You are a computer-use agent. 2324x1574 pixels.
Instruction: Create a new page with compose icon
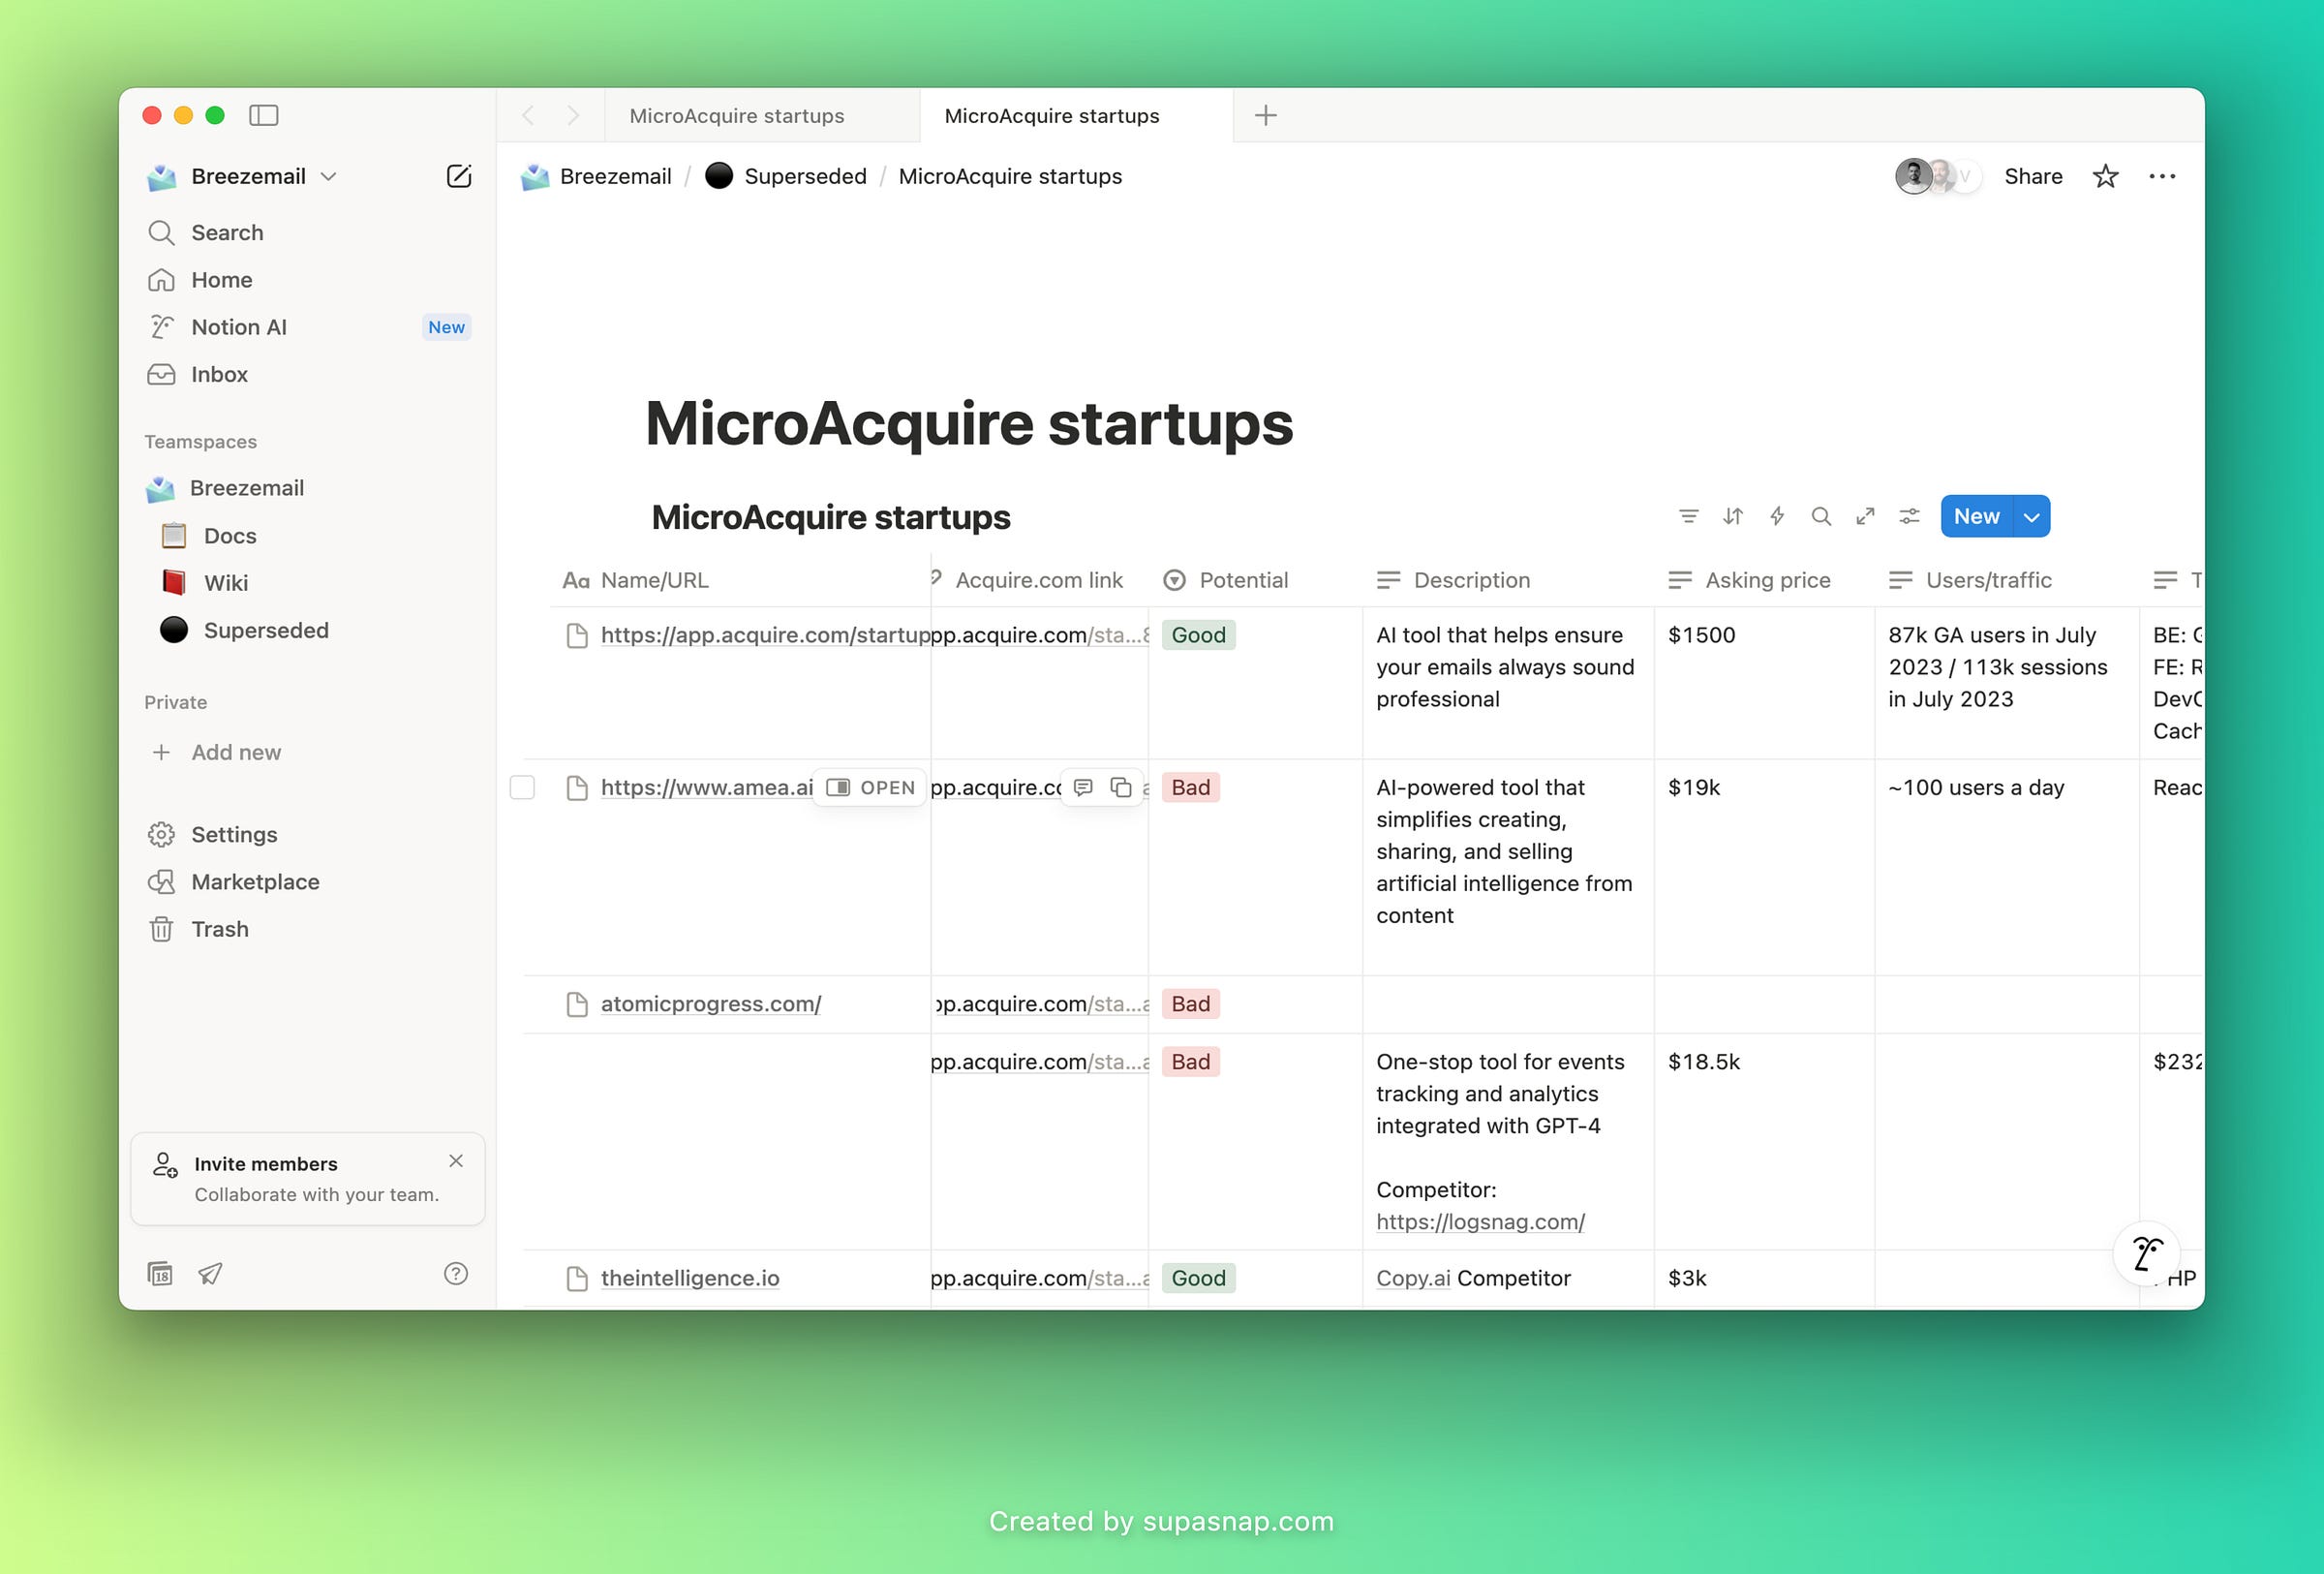pyautogui.click(x=458, y=176)
